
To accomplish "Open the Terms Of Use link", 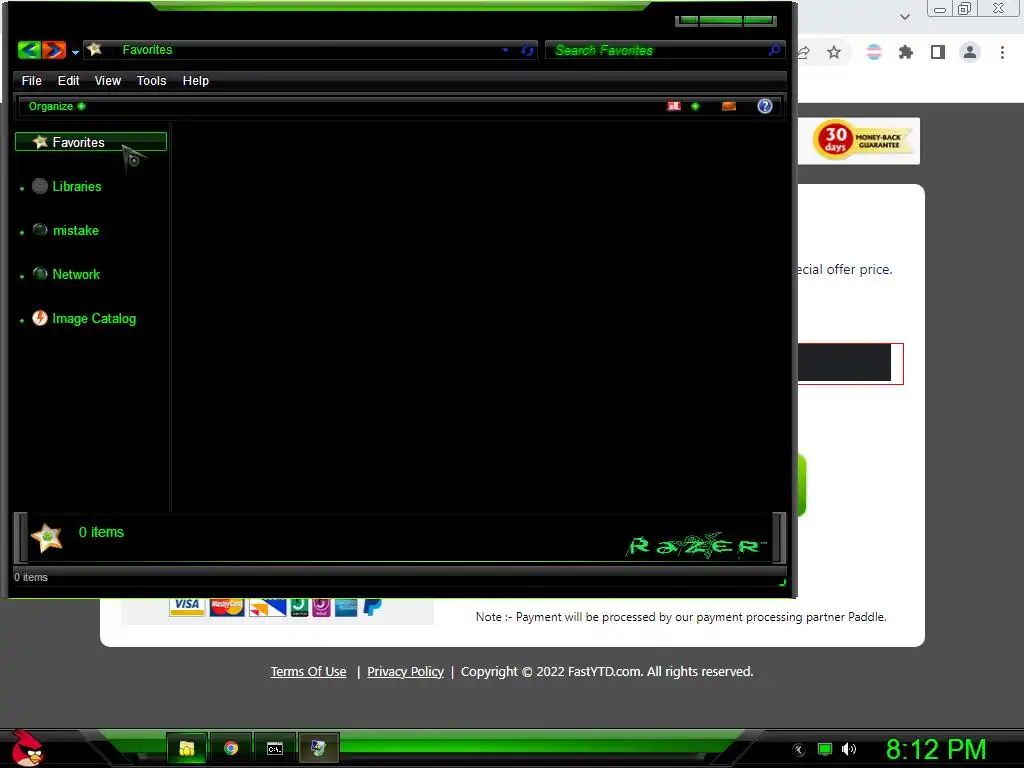I will tap(308, 671).
